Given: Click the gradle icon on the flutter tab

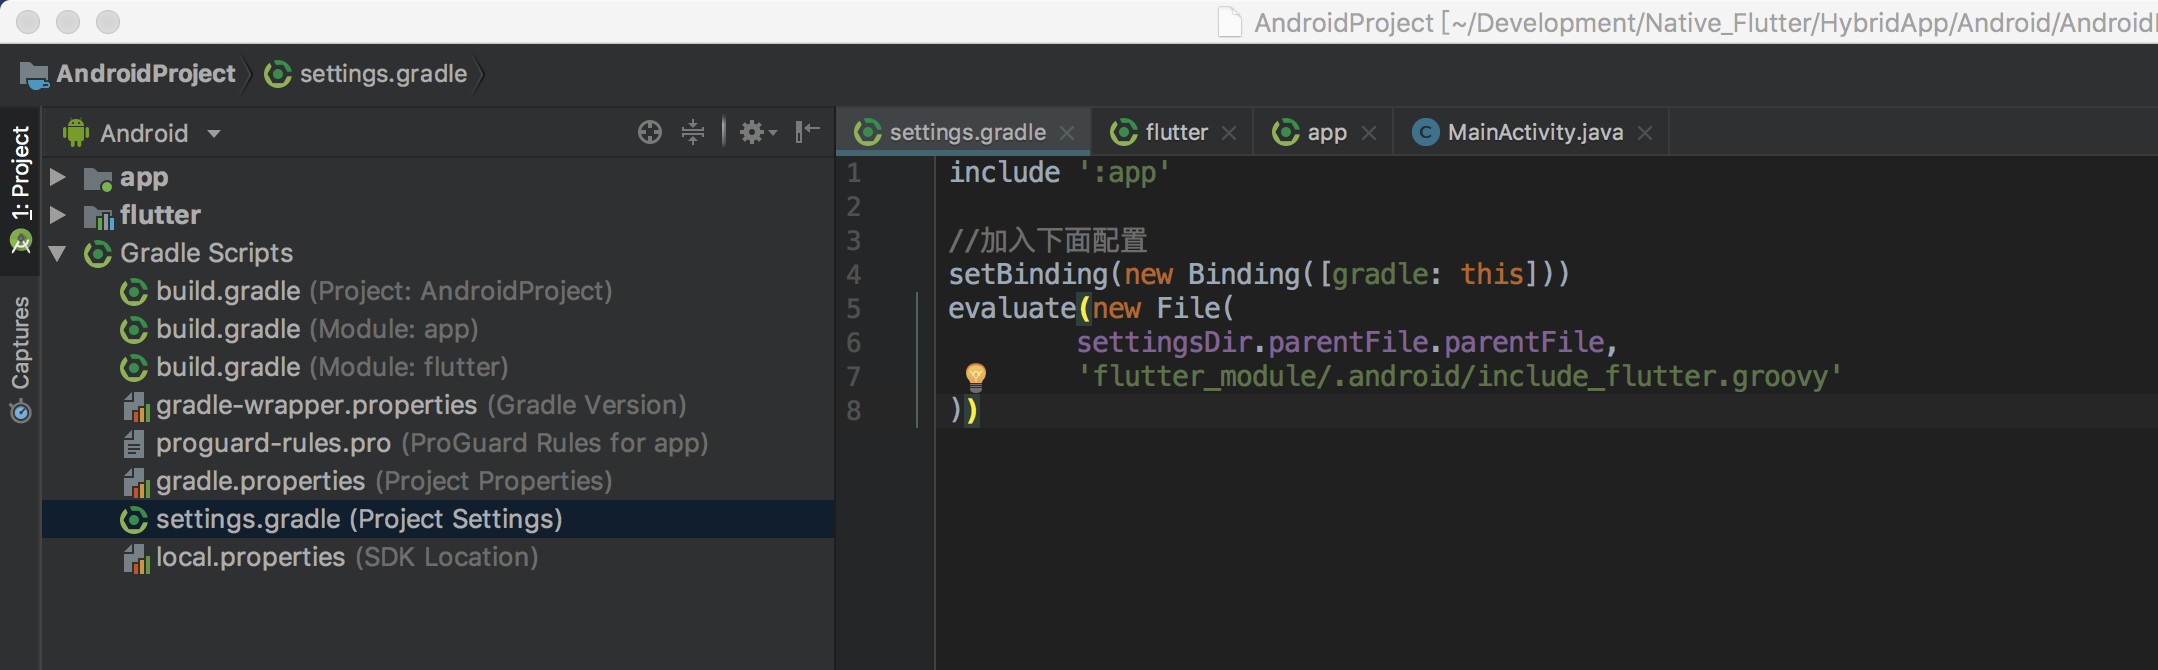Looking at the screenshot, I should click(x=1124, y=132).
